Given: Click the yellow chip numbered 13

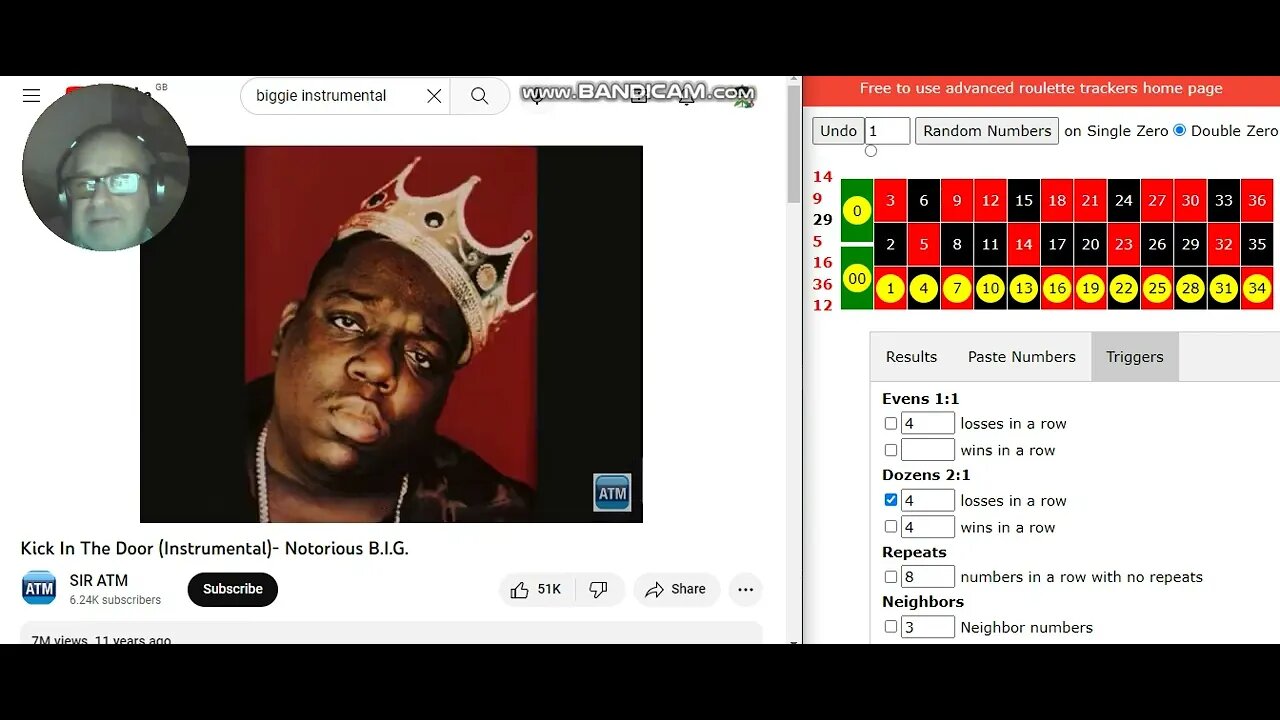Looking at the screenshot, I should point(1023,289).
